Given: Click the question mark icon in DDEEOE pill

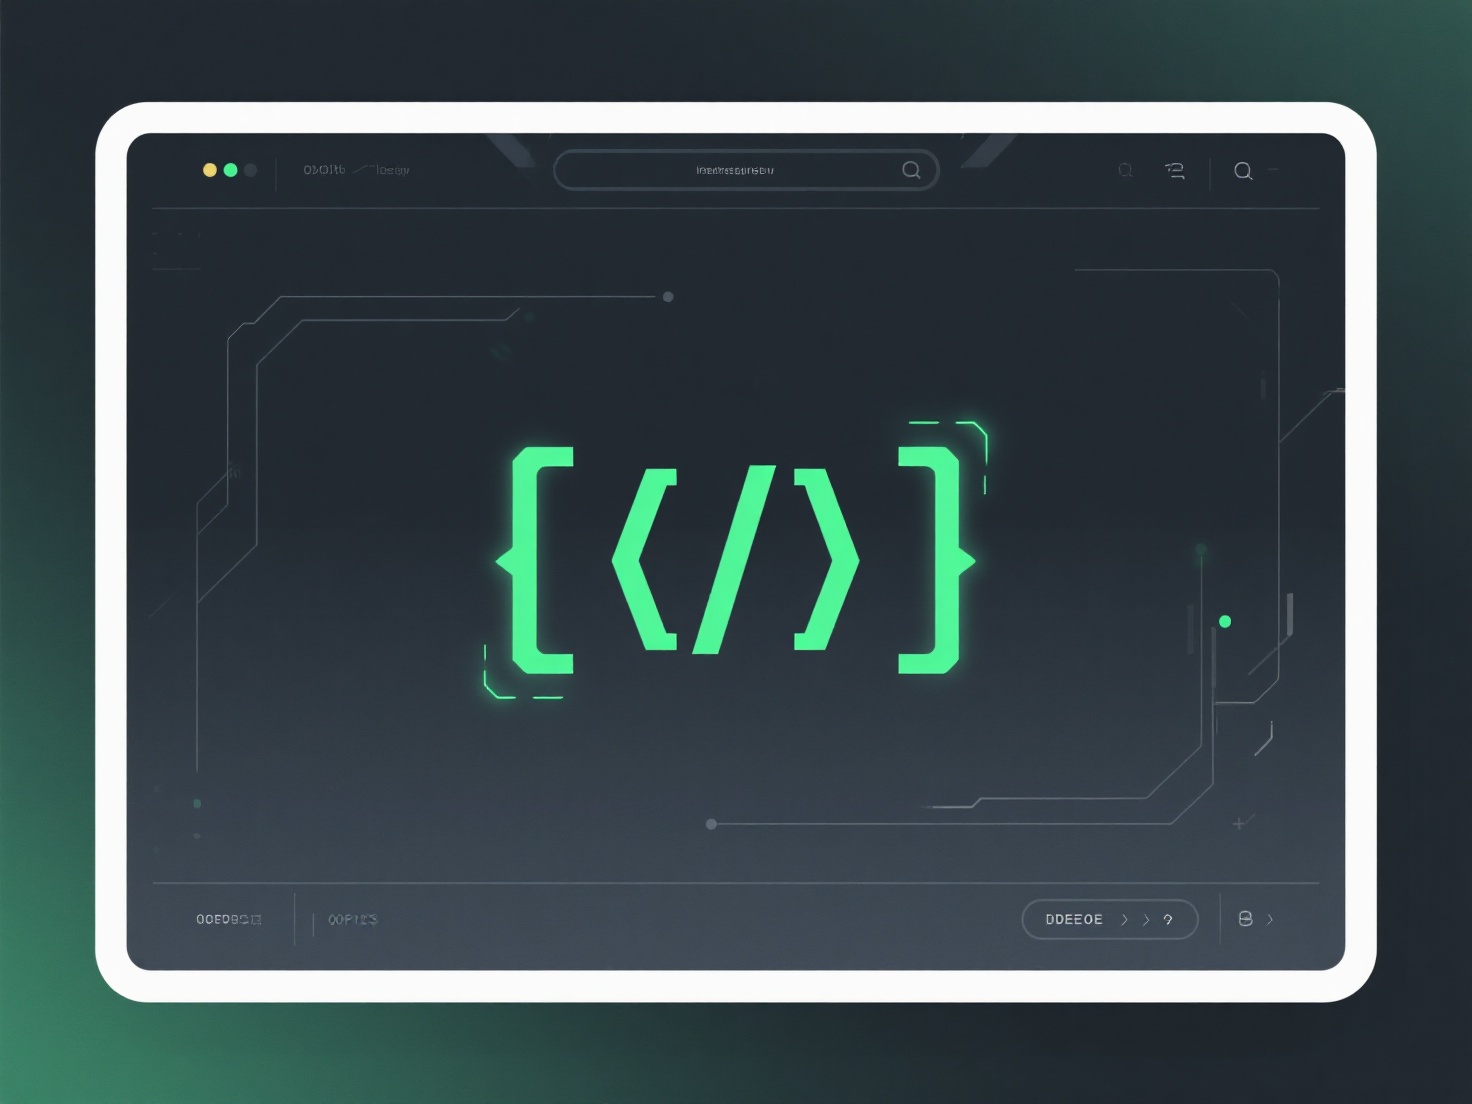Looking at the screenshot, I should pos(1168,920).
